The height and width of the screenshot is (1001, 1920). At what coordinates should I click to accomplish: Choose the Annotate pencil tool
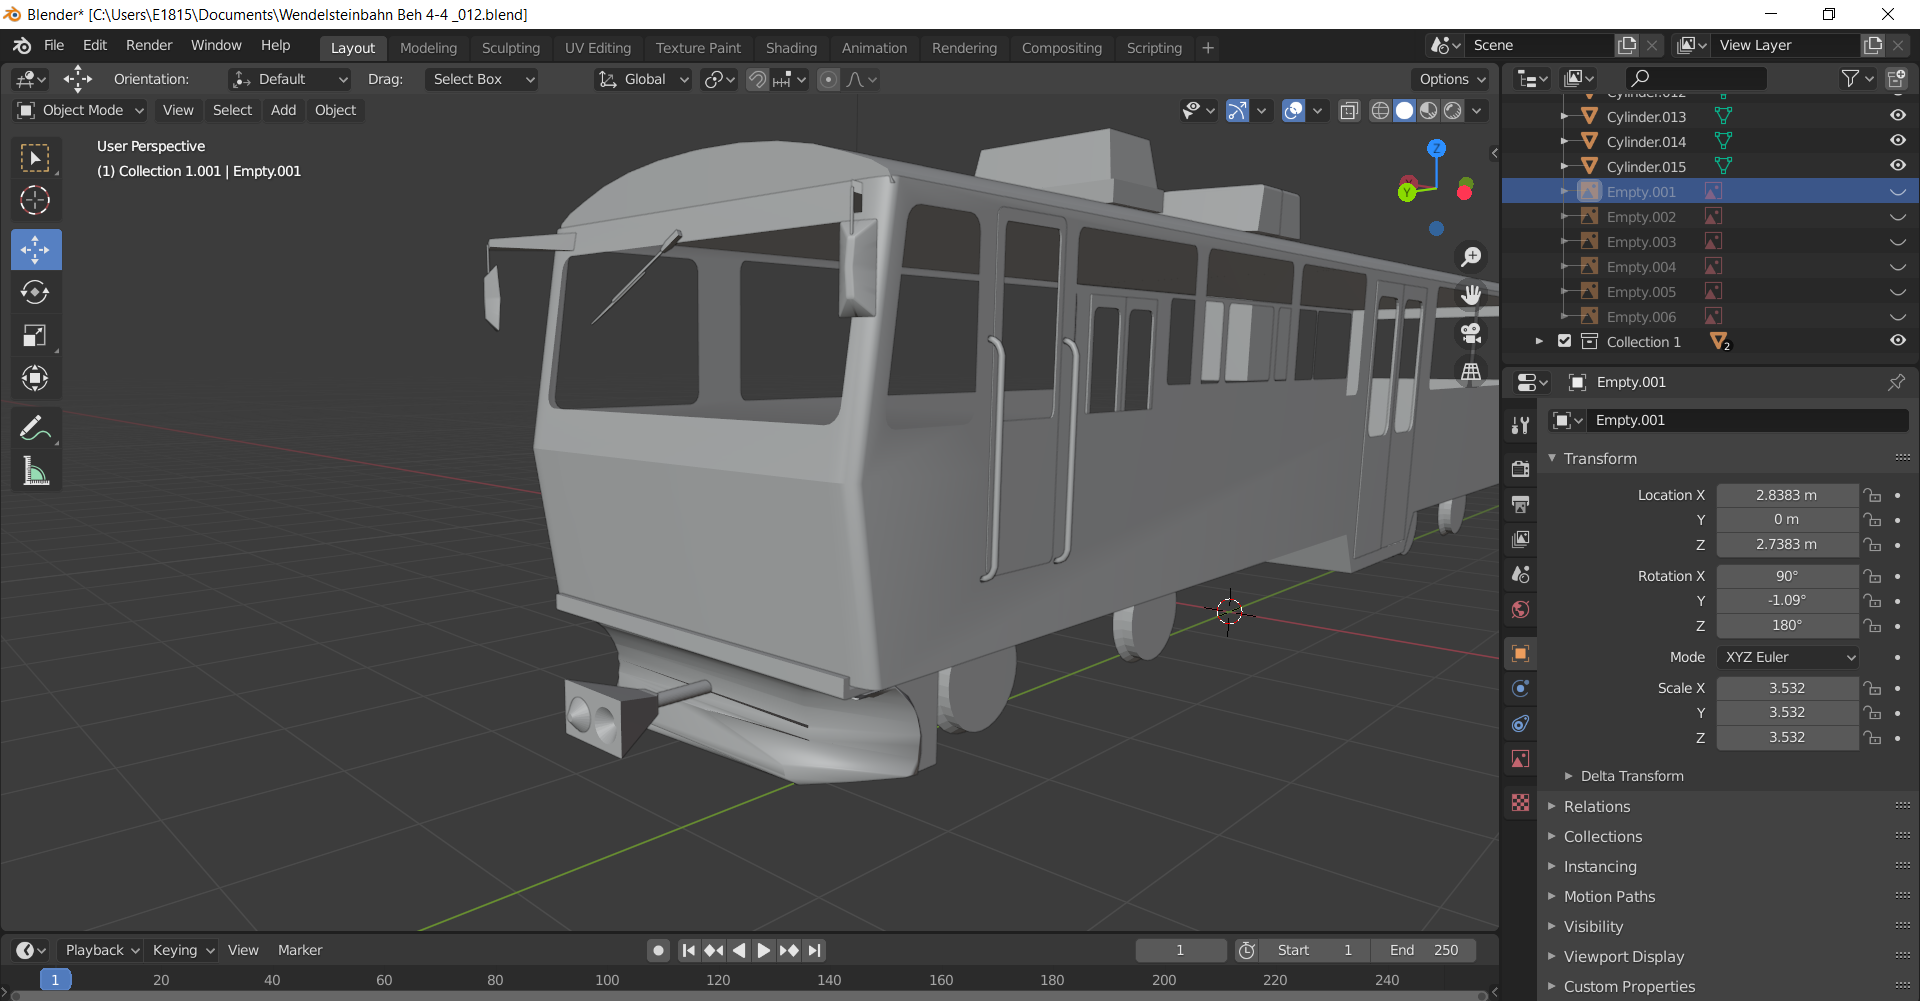(35, 429)
